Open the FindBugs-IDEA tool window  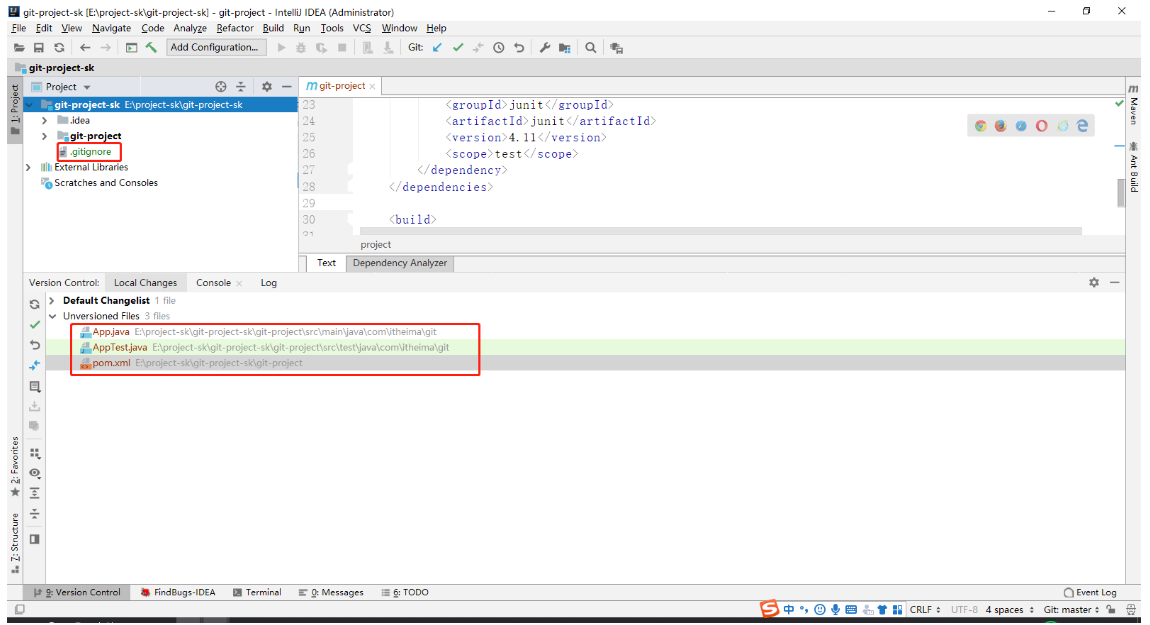click(177, 593)
